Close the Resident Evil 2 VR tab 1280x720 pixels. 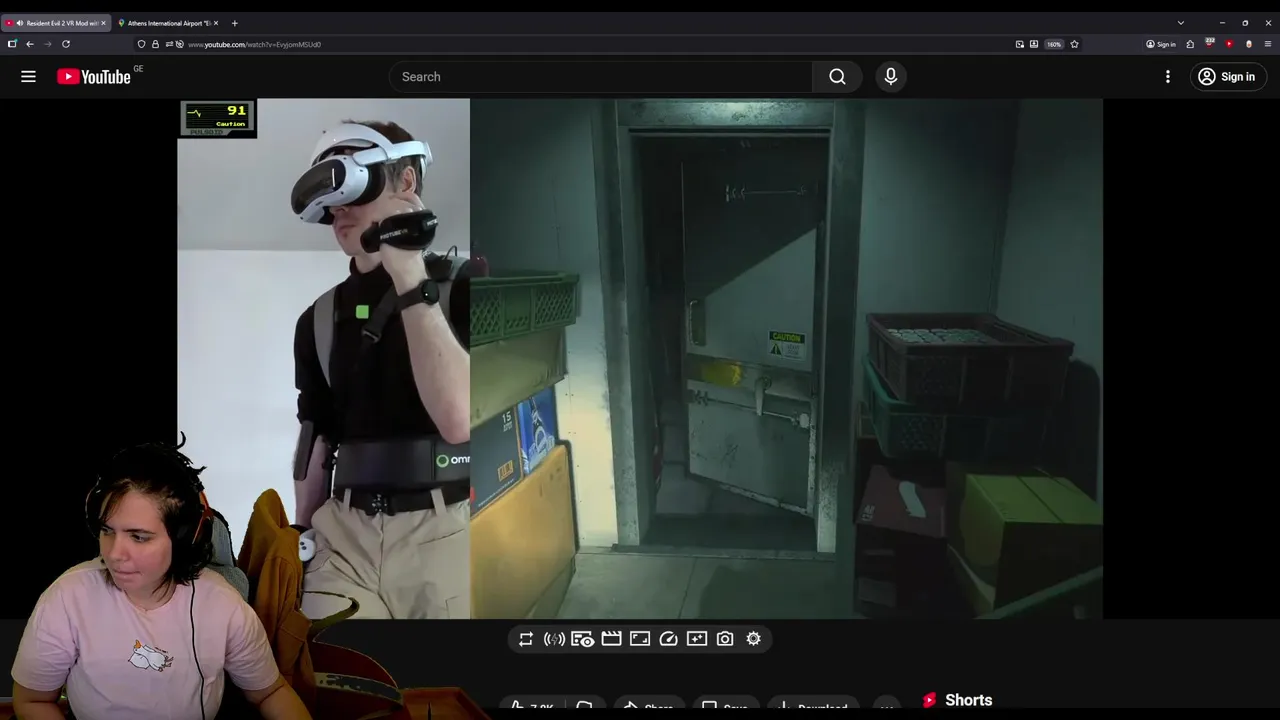pos(103,23)
